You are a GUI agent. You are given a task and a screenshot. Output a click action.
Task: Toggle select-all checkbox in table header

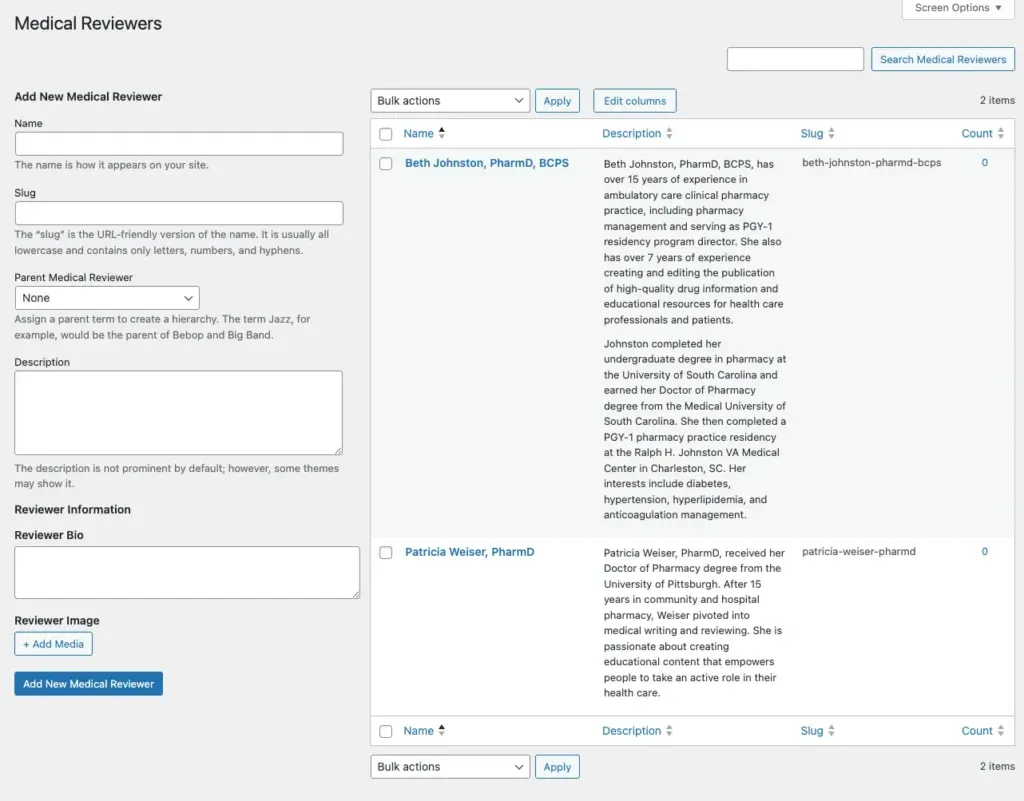pyautogui.click(x=386, y=134)
